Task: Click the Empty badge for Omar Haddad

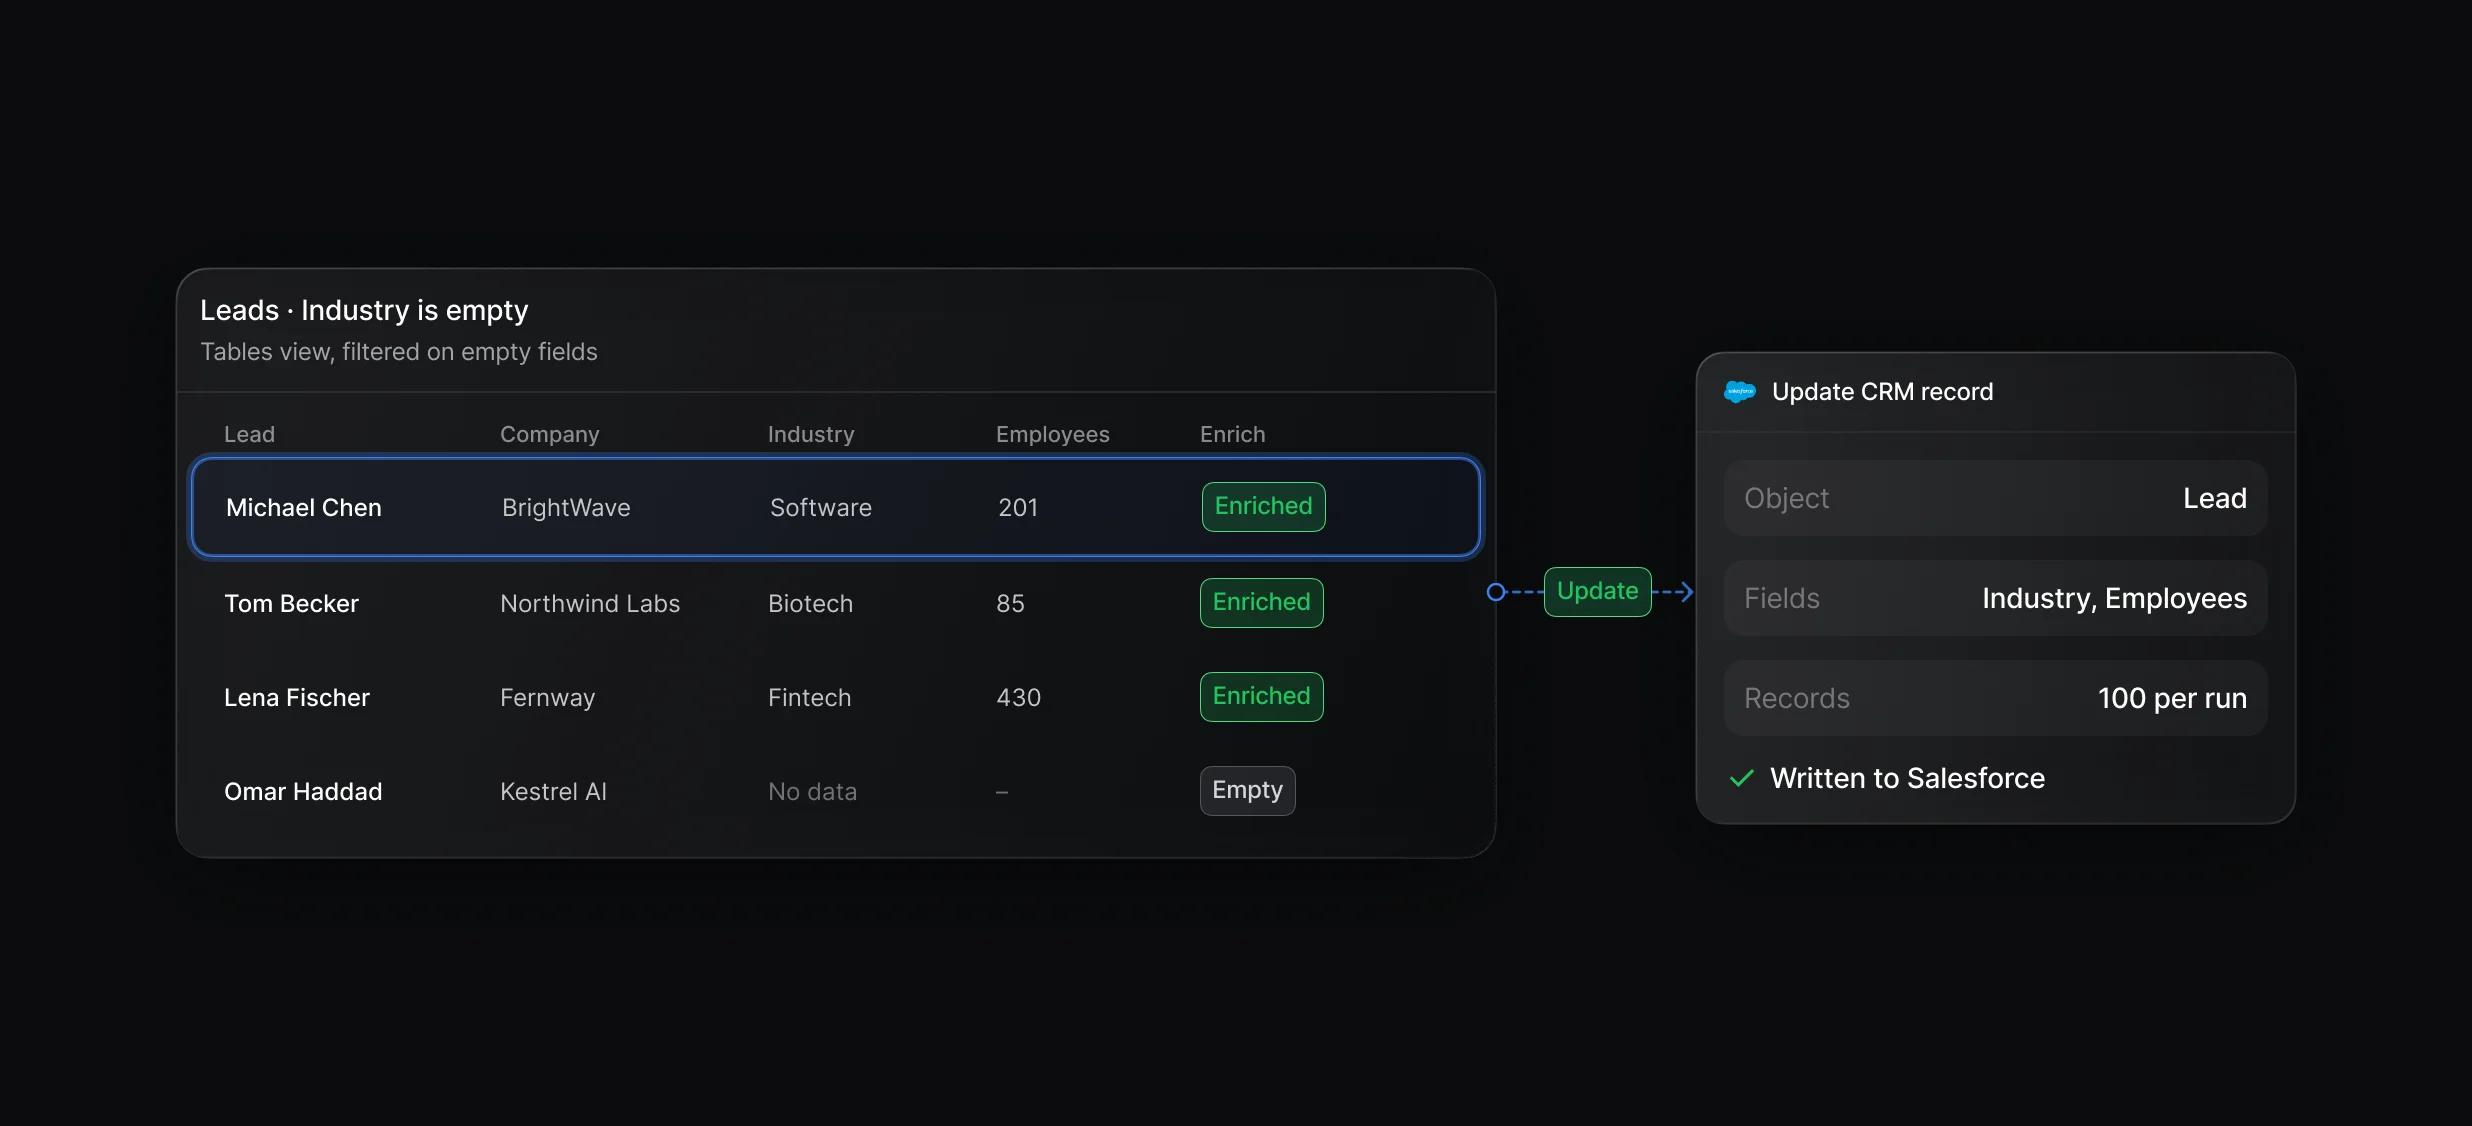Action: tap(1248, 790)
